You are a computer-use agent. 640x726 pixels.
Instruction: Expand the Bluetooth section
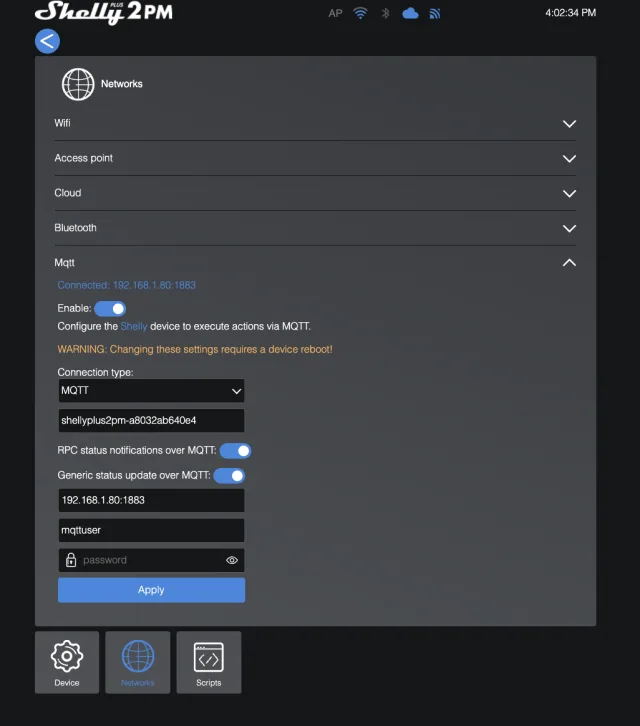(569, 228)
